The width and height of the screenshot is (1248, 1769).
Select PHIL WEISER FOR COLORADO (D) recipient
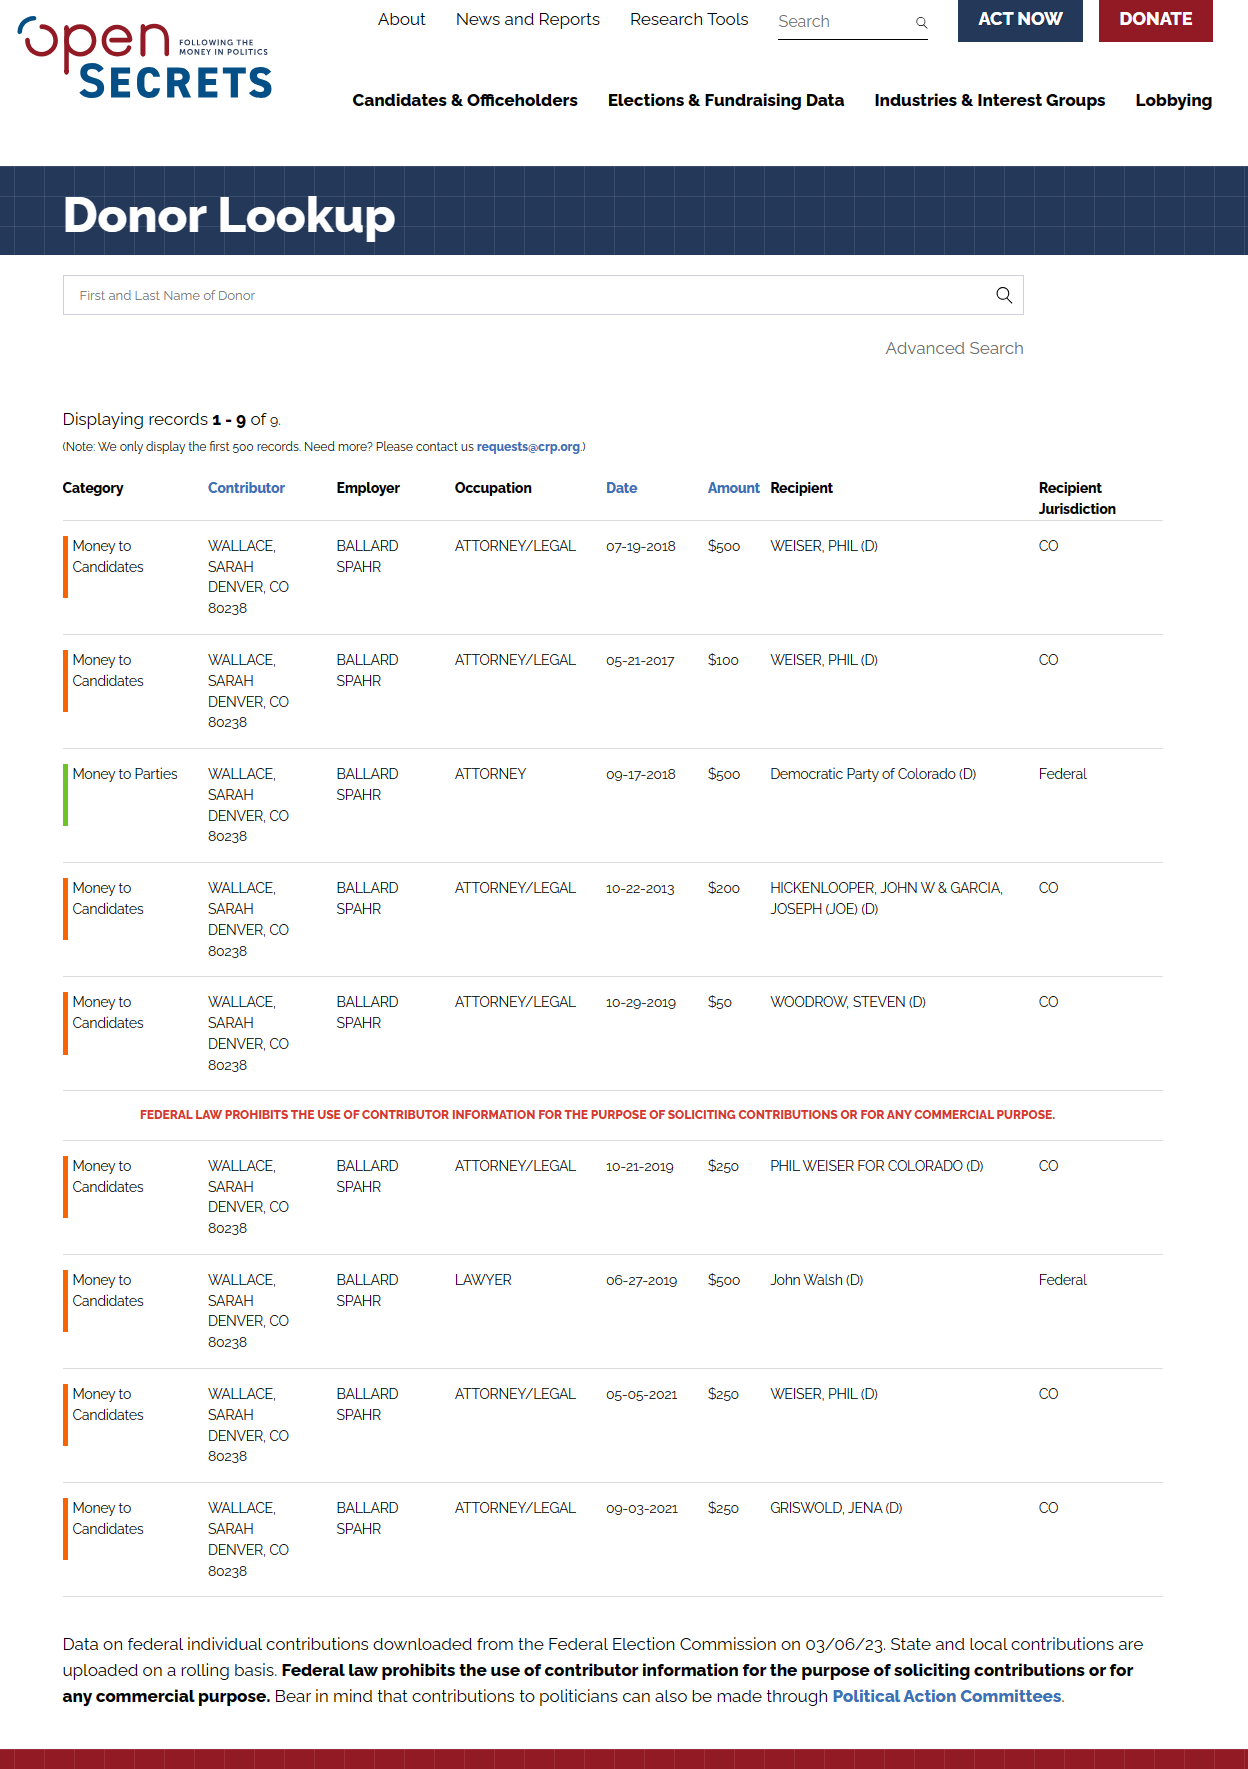(x=877, y=1166)
